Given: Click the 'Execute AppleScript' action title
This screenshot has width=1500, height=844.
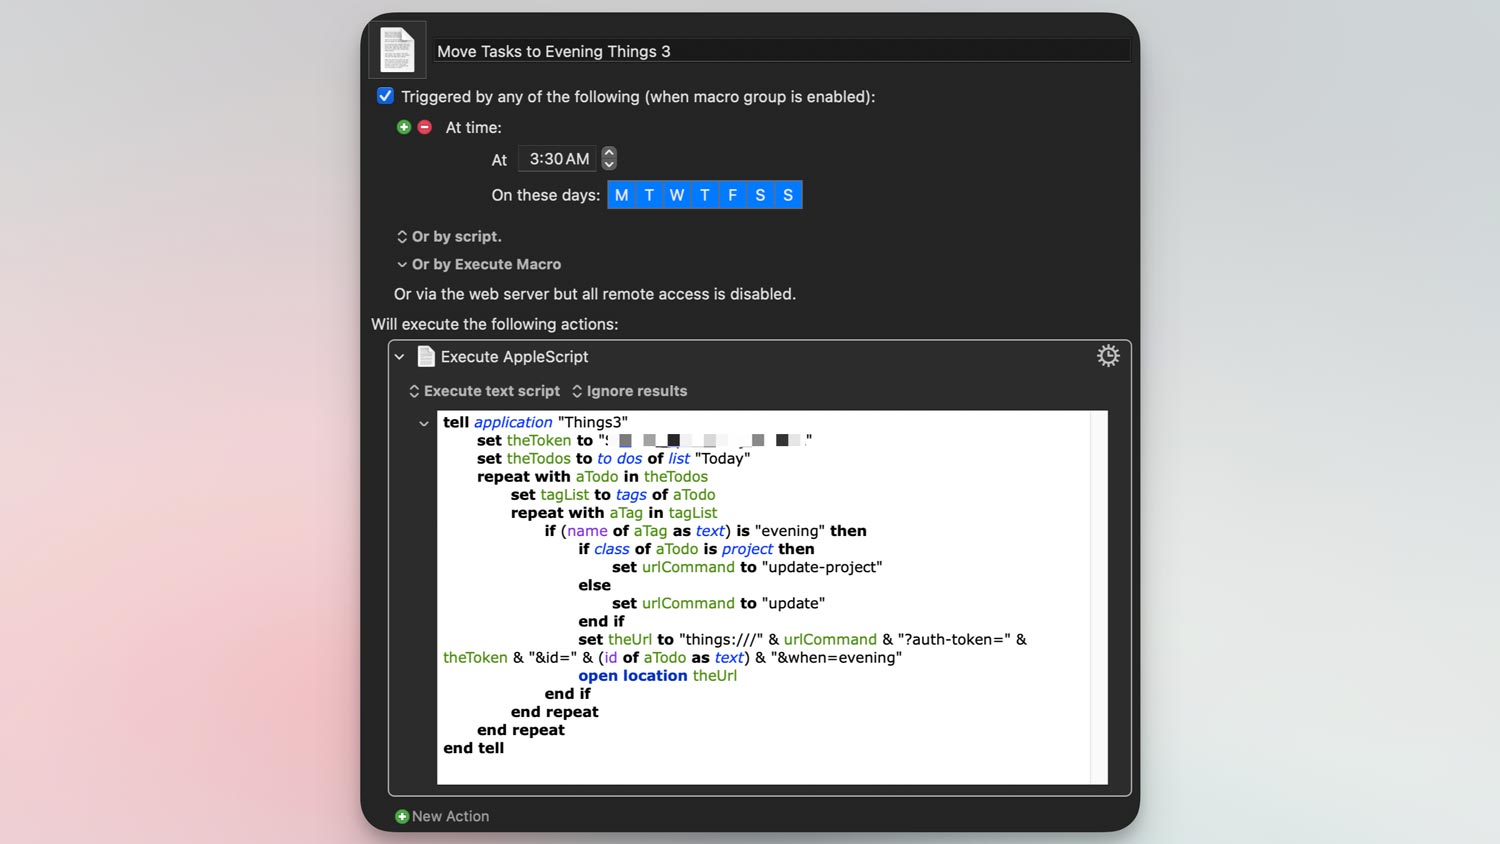Looking at the screenshot, I should tap(514, 357).
